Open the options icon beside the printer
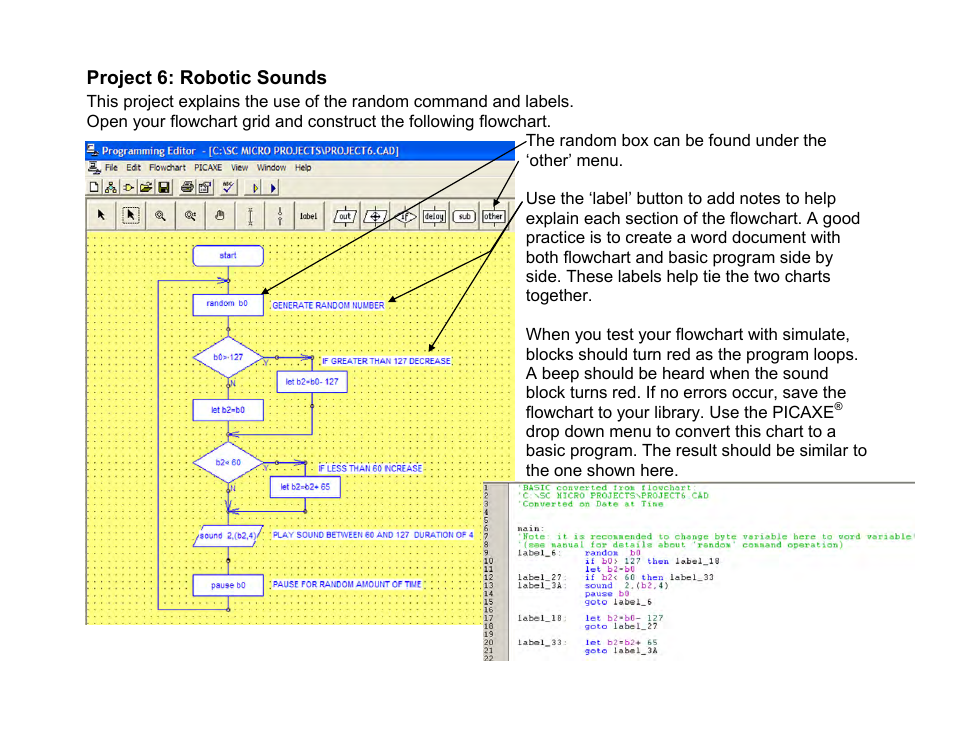The image size is (954, 738). (205, 187)
